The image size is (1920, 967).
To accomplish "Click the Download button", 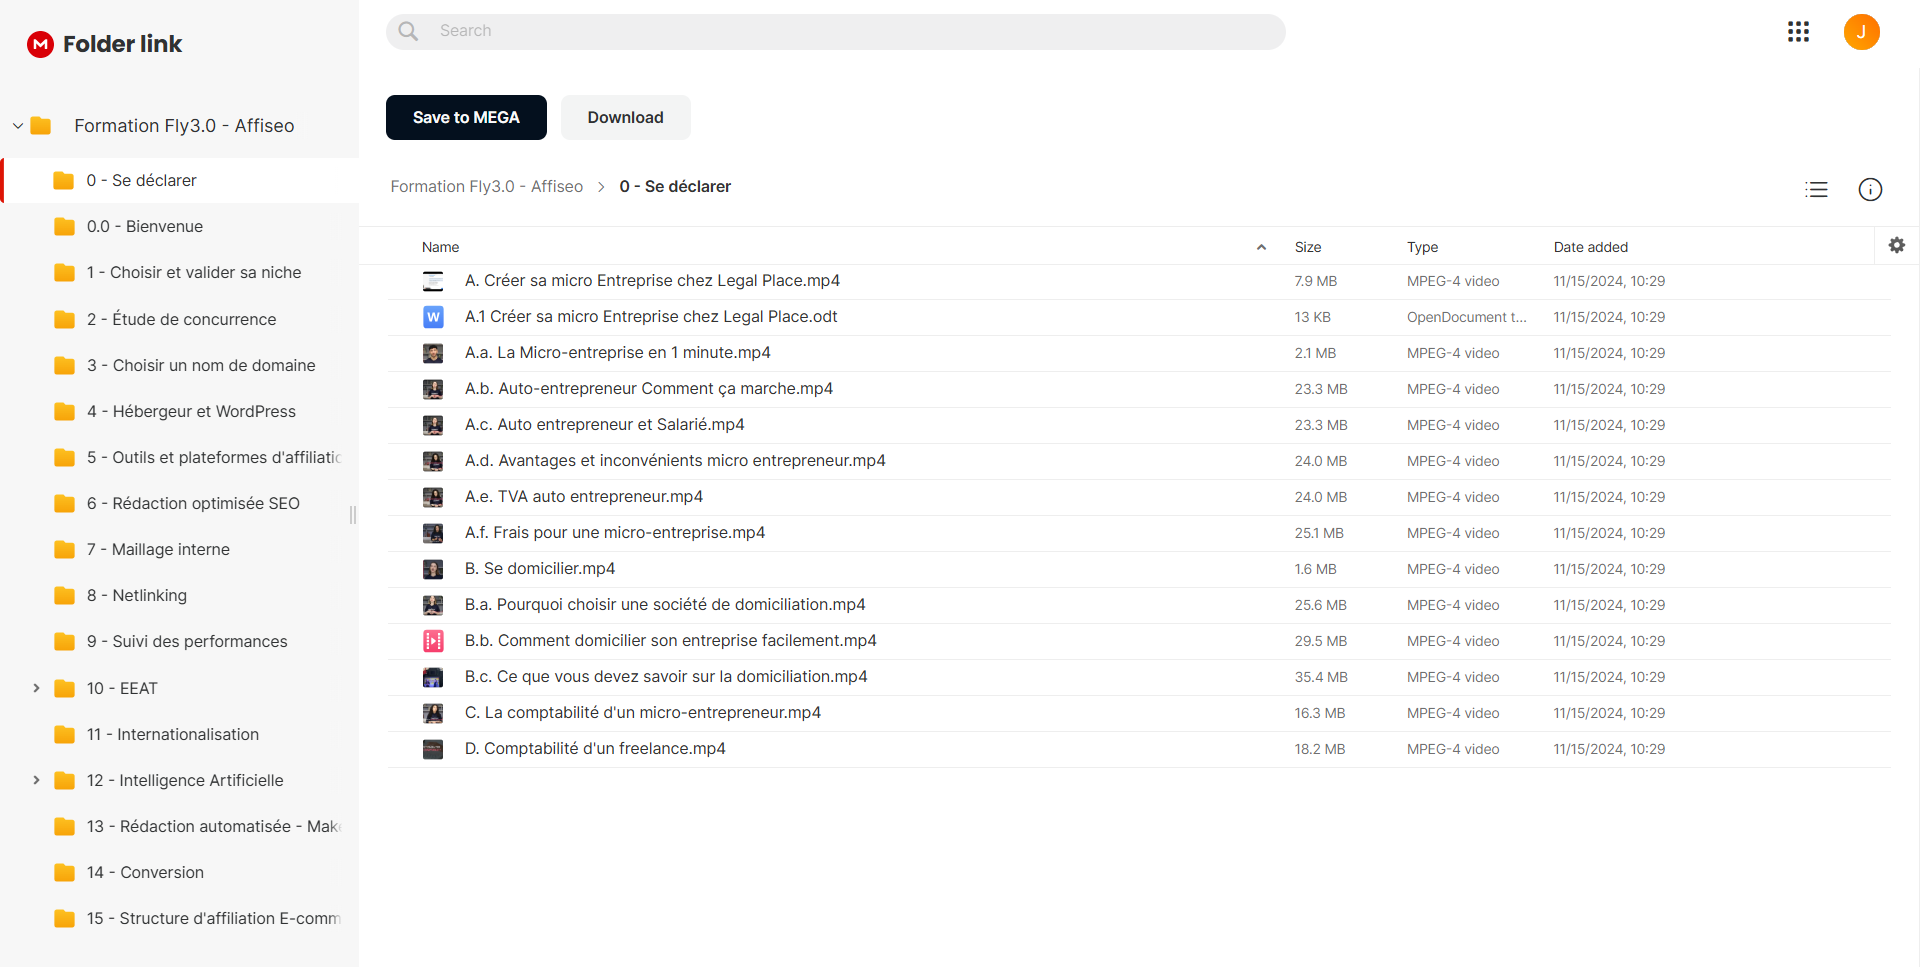I will (626, 118).
